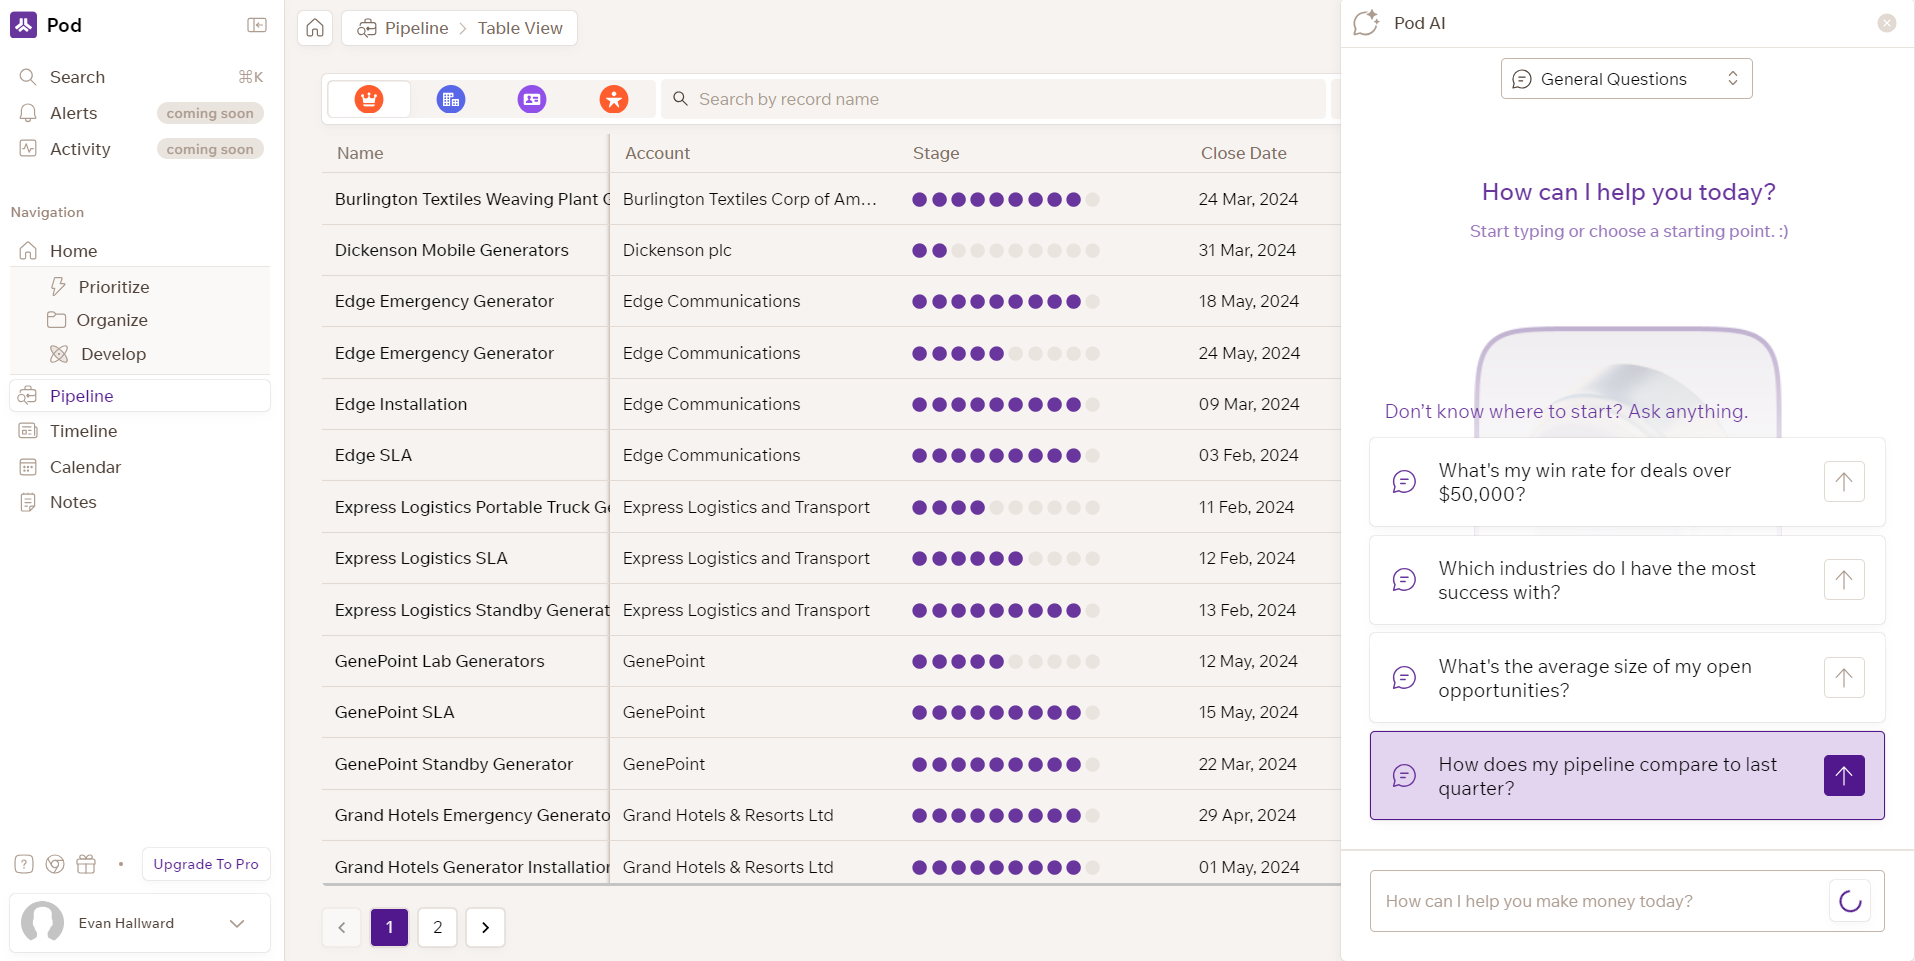Open the General Questions dropdown
The image size is (1915, 961).
pyautogui.click(x=1626, y=79)
